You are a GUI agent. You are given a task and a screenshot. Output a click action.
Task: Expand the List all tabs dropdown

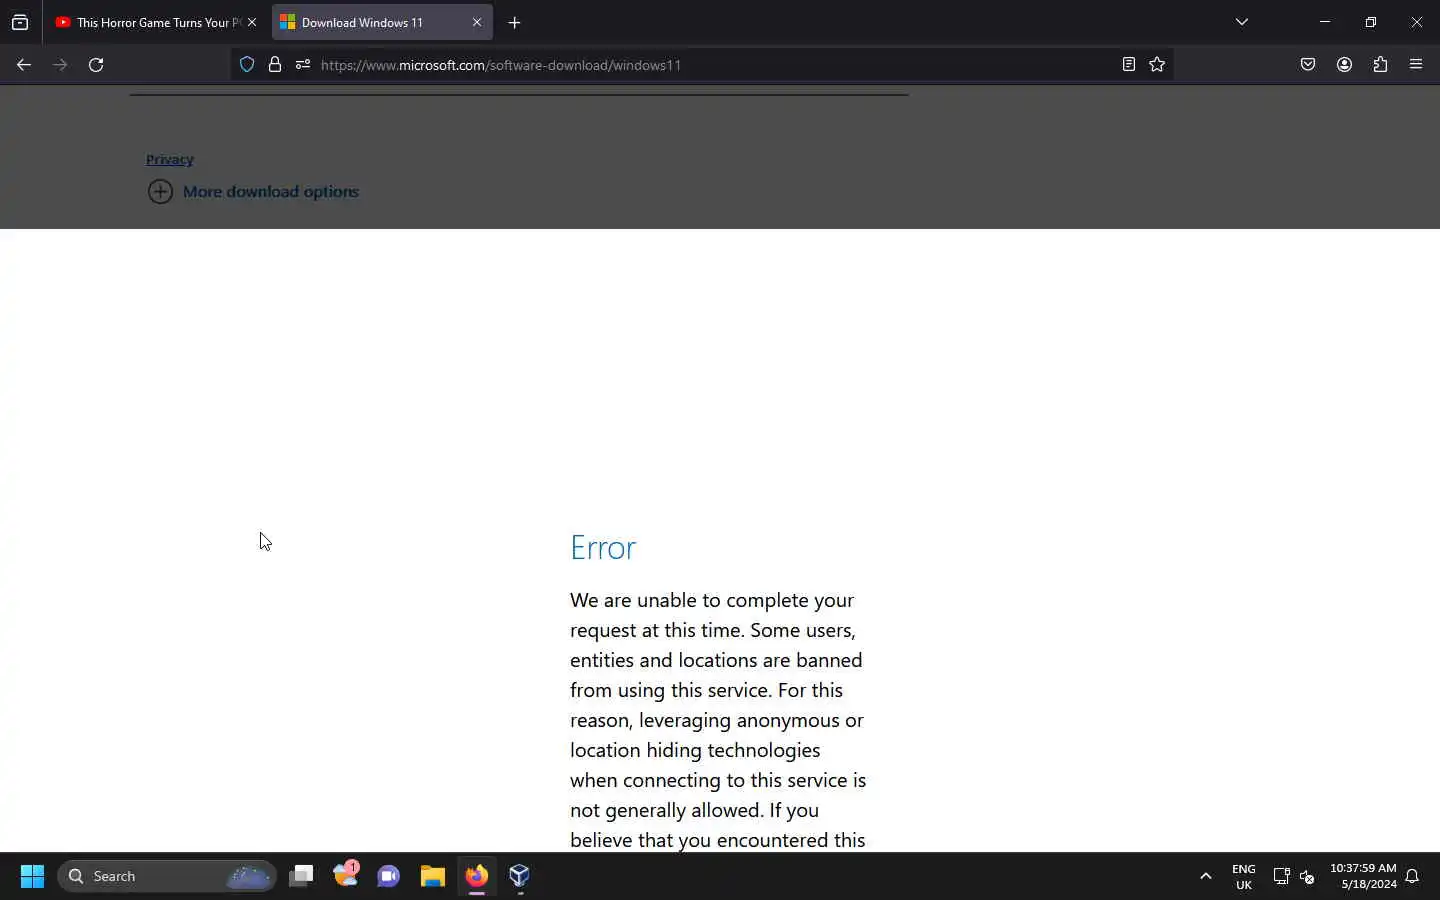(1242, 22)
